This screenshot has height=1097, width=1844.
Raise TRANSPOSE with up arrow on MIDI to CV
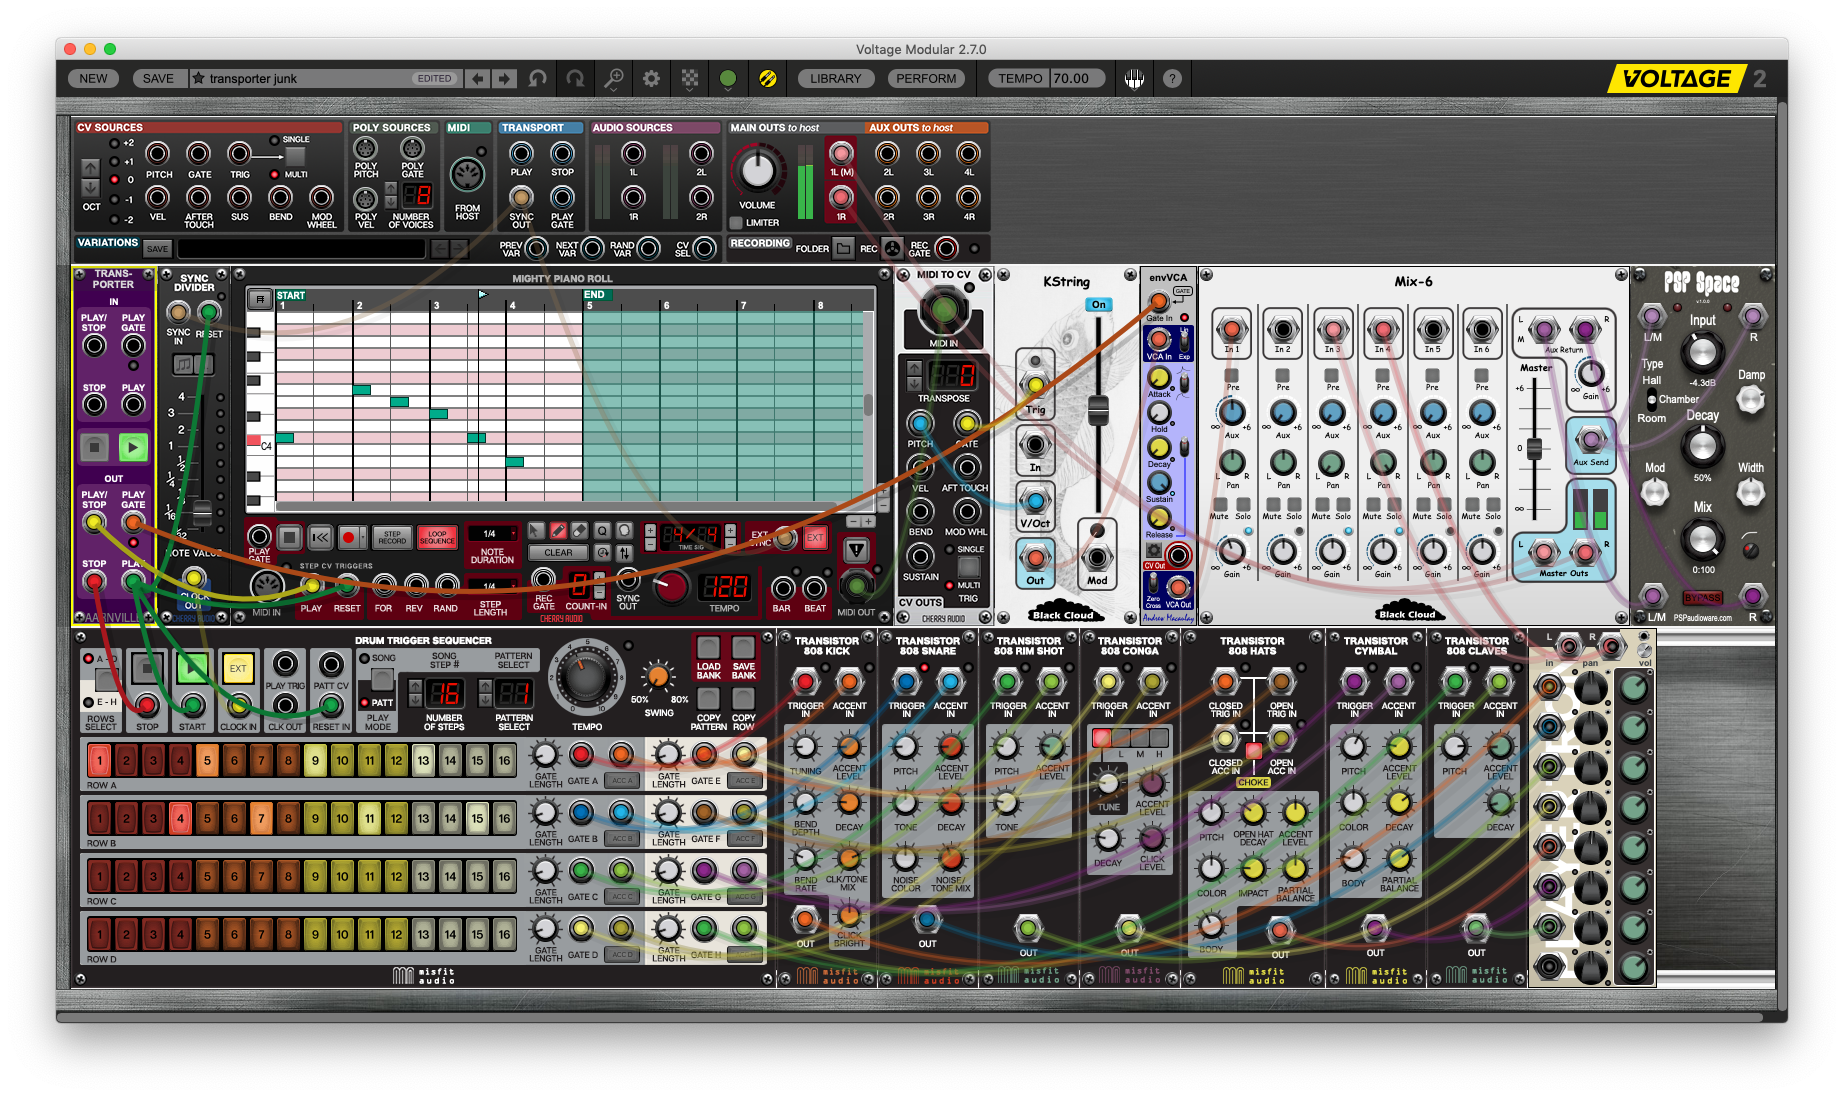click(x=914, y=369)
